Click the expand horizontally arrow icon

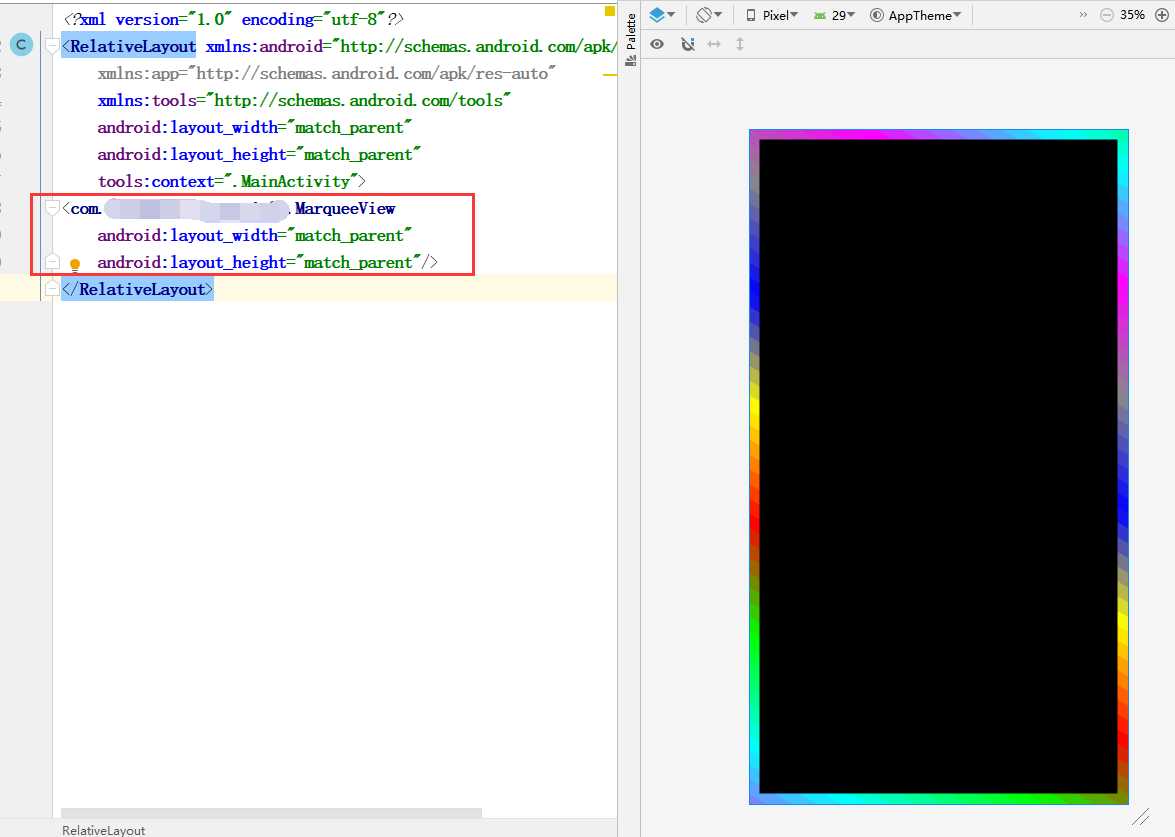click(714, 44)
